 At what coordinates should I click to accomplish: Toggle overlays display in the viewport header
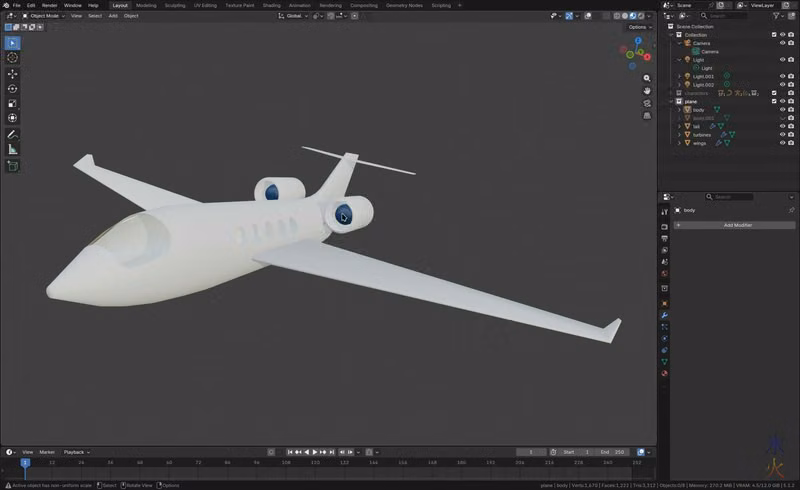(588, 16)
